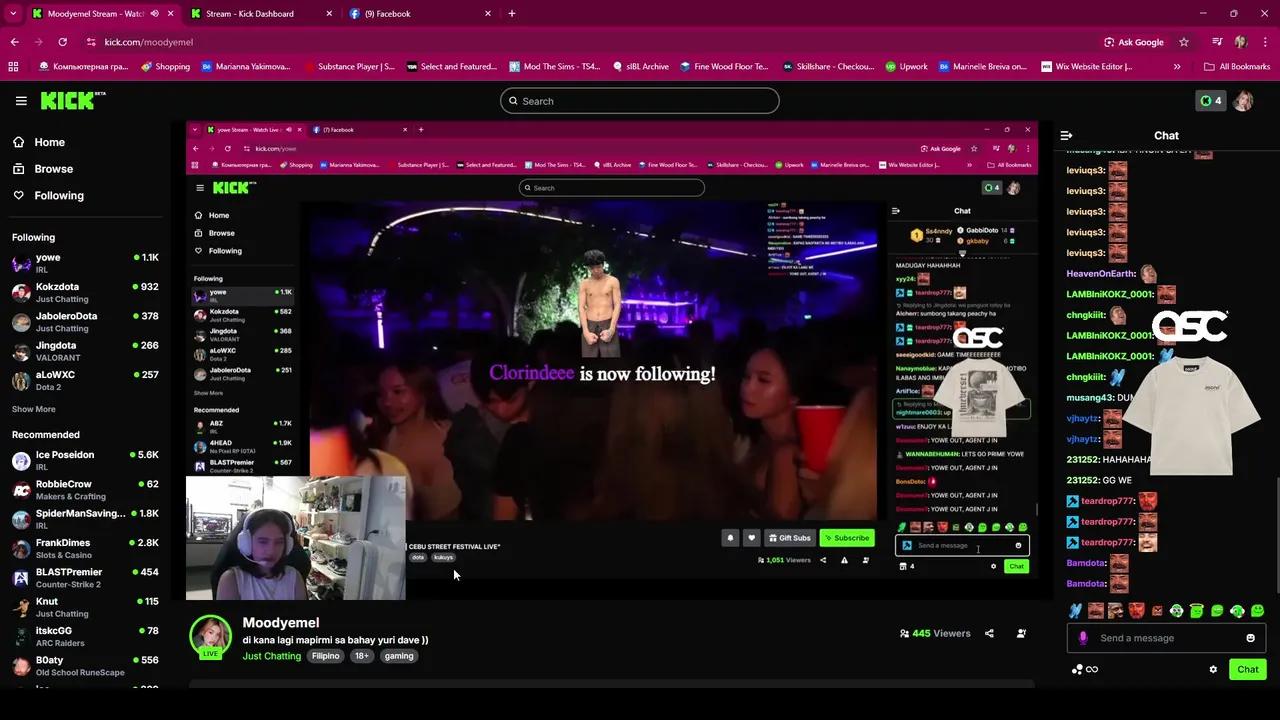The image size is (1280, 720).
Task: Click the microphone icon in the chat input
Action: tap(1083, 637)
